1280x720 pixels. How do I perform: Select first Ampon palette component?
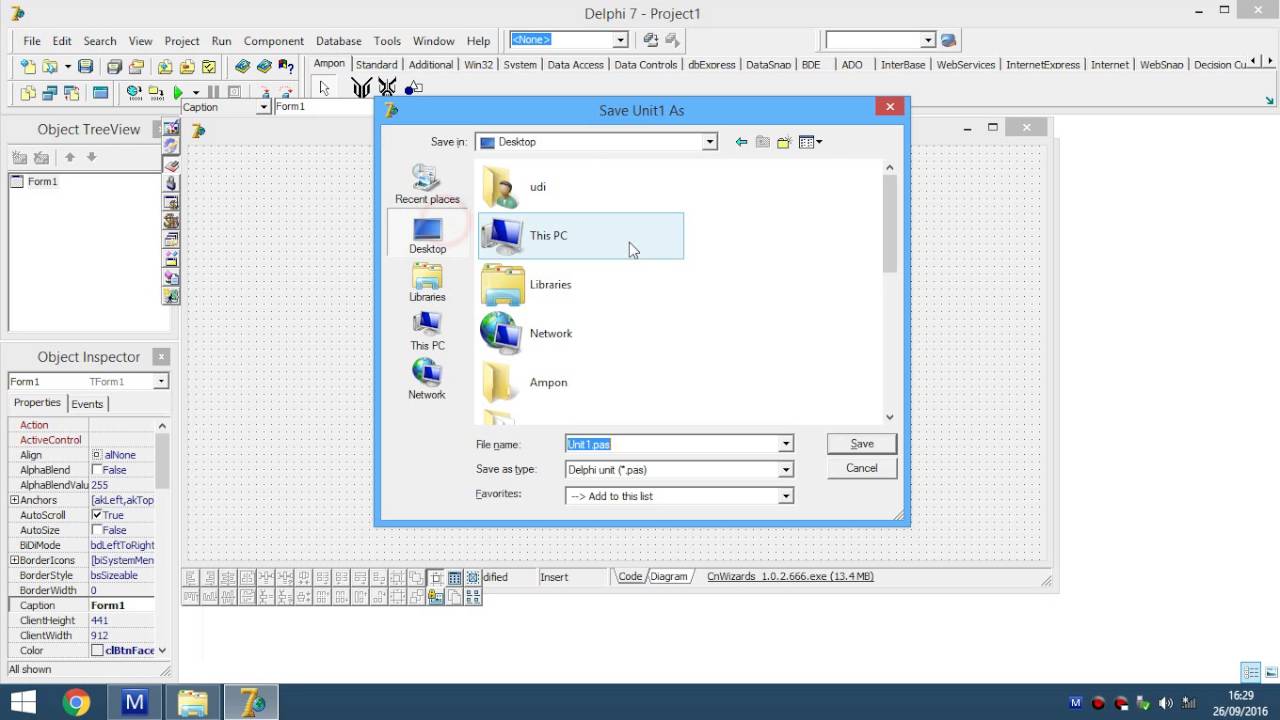(361, 88)
